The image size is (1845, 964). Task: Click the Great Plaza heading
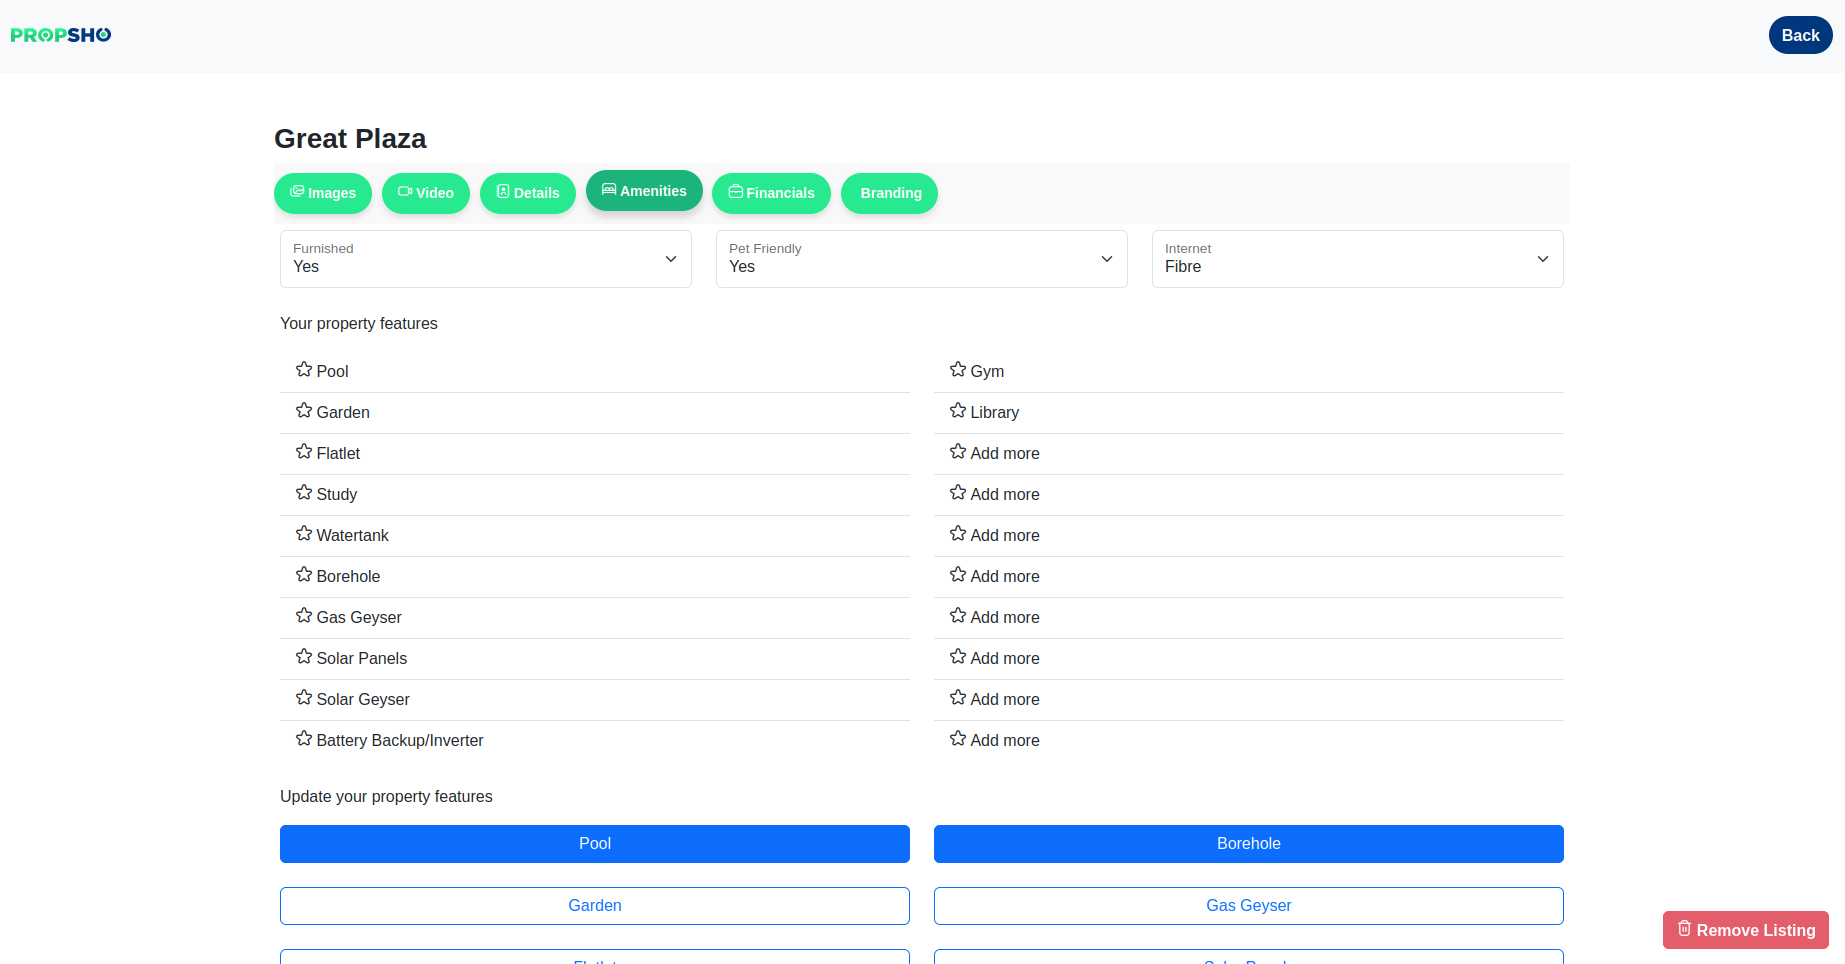350,139
